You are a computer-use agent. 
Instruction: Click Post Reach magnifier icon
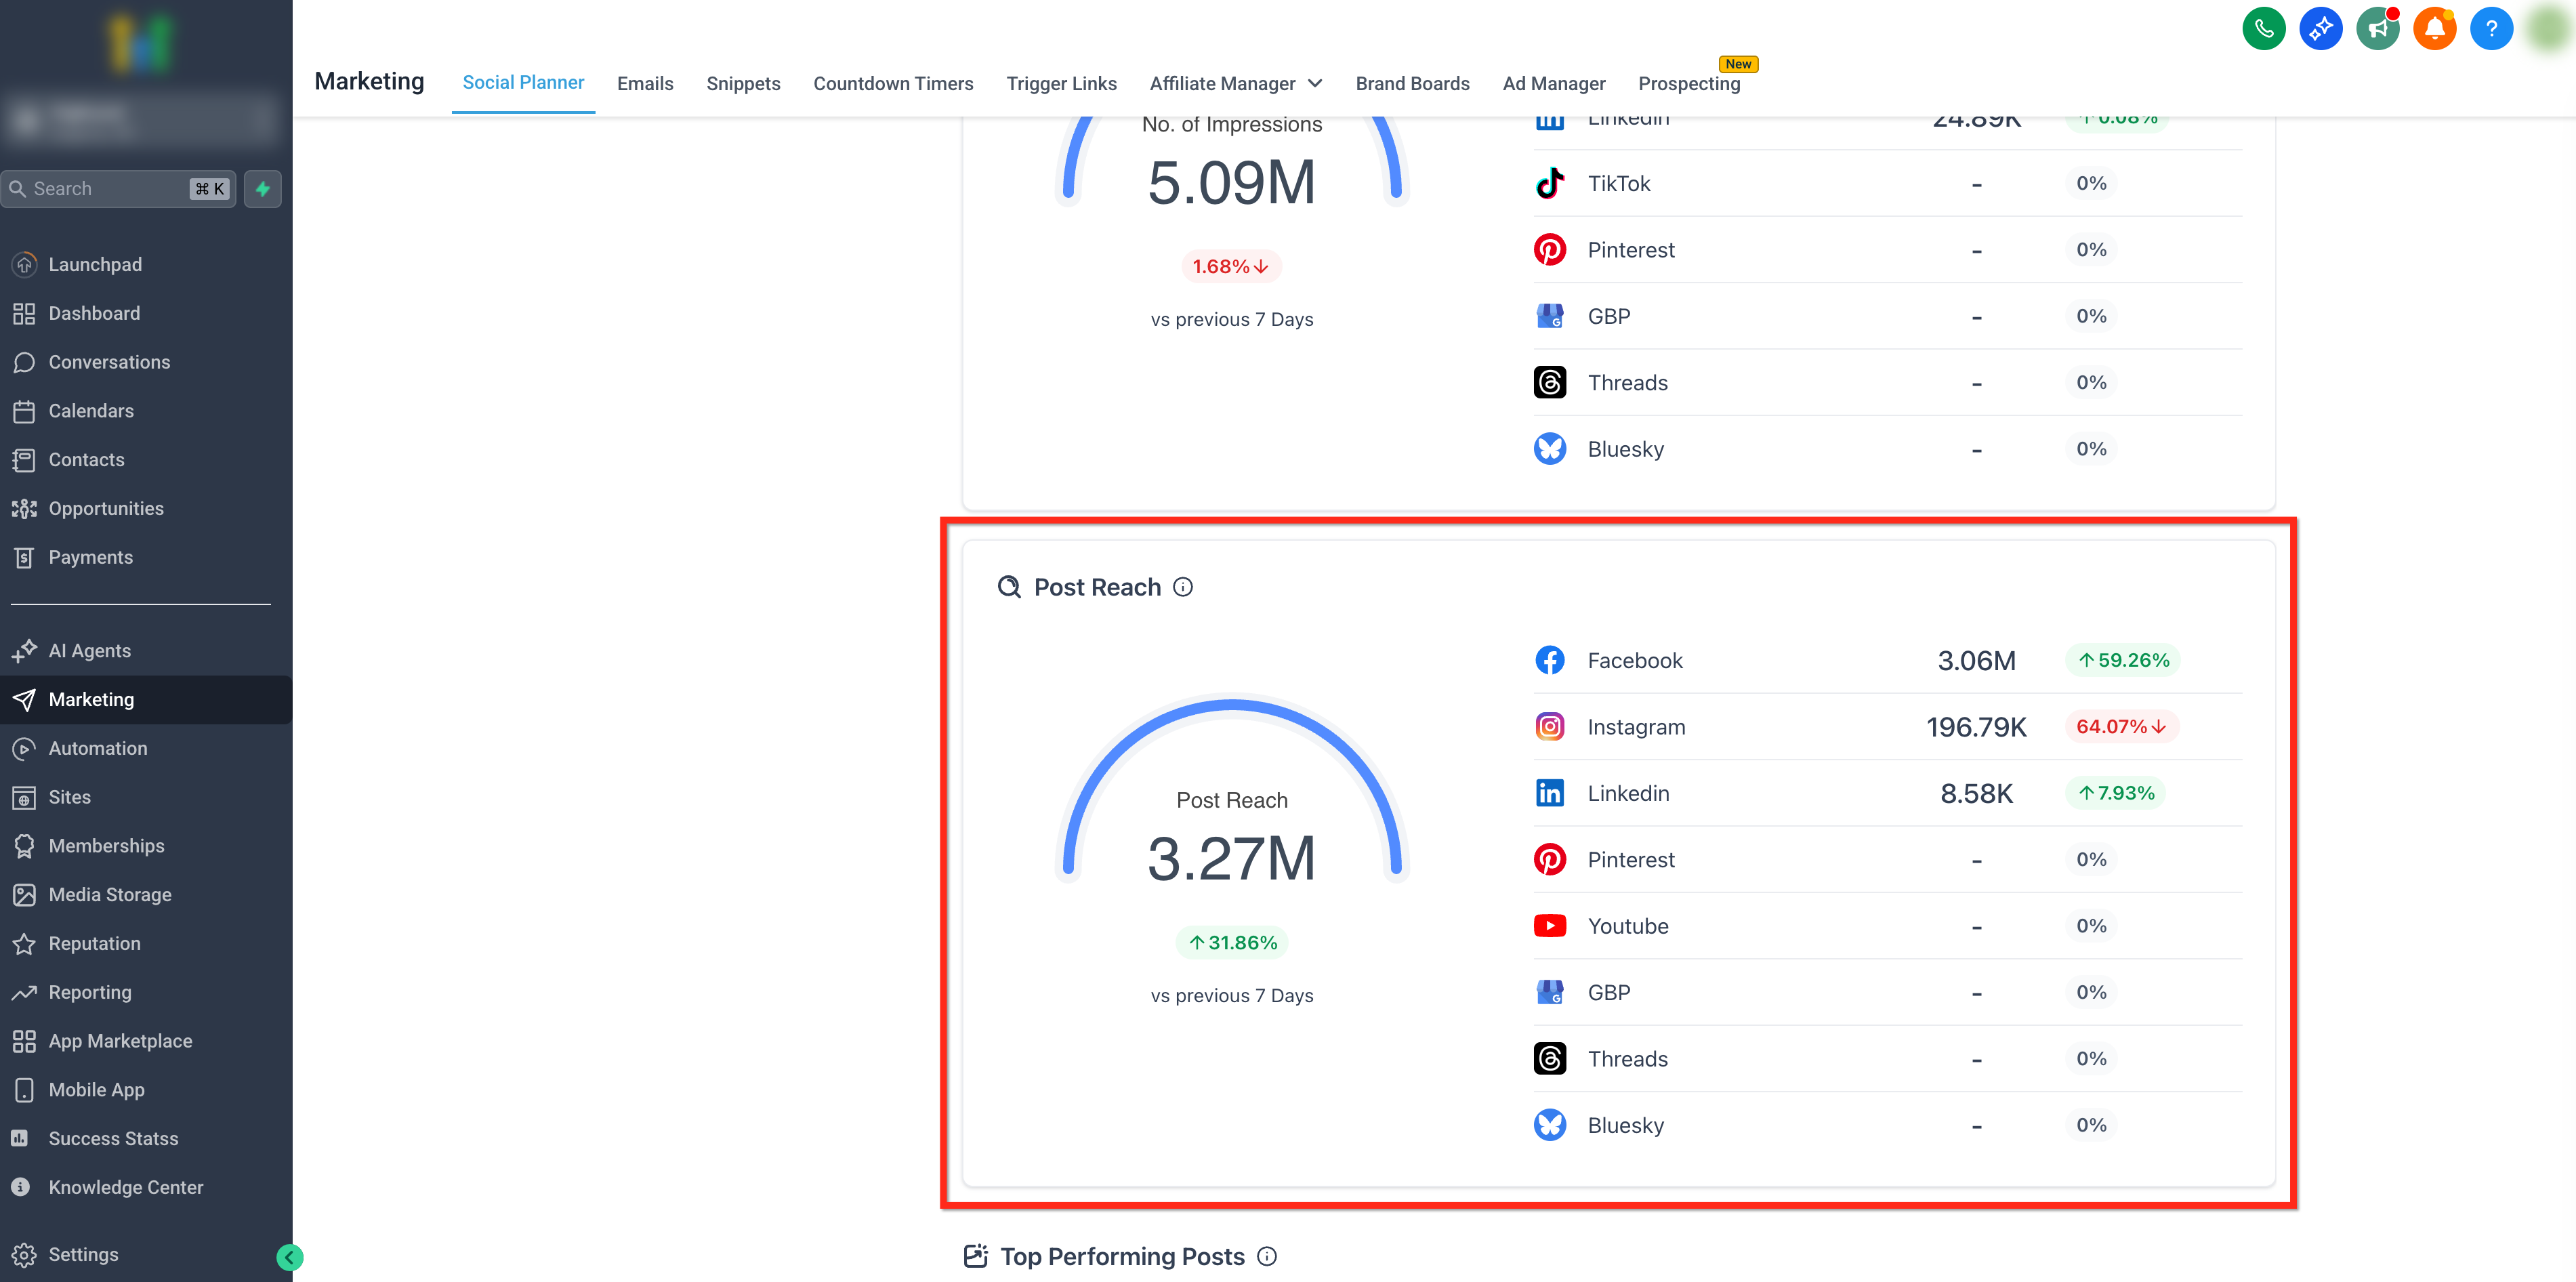(1009, 587)
